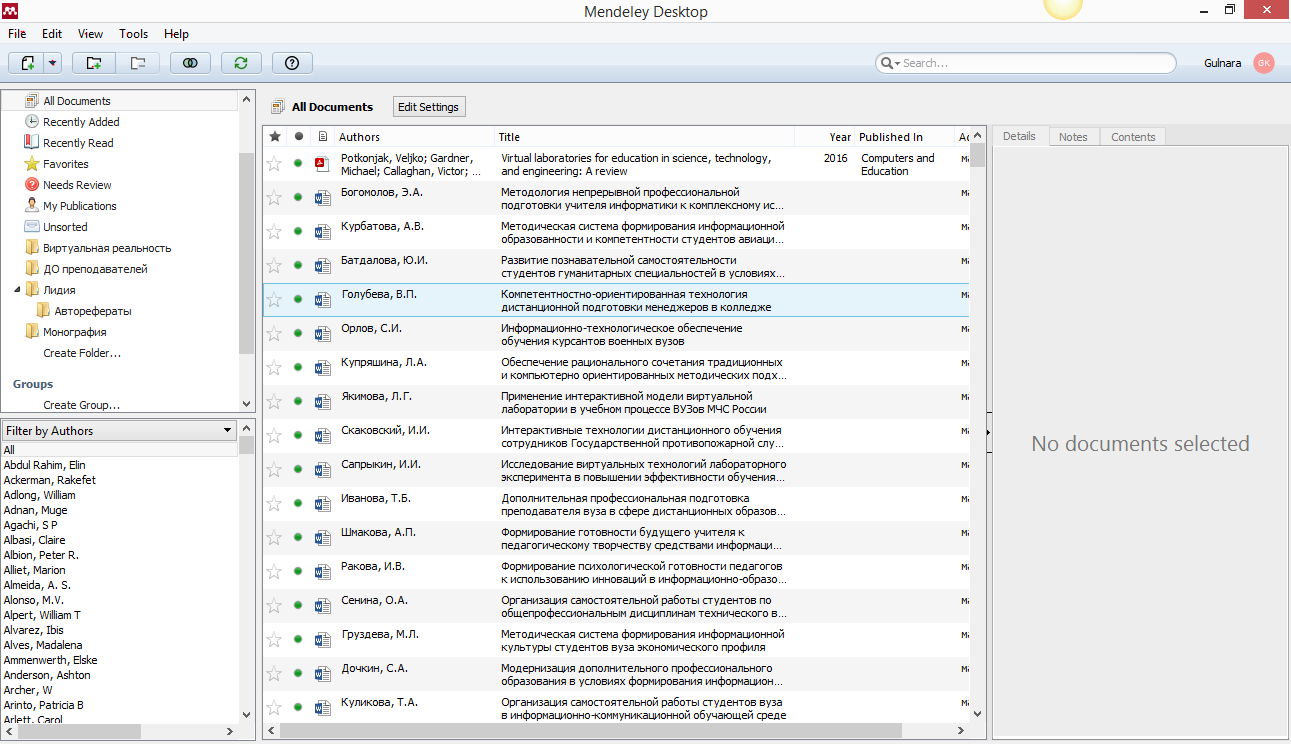The height and width of the screenshot is (744, 1291).
Task: Open the Help menu
Action: click(176, 34)
